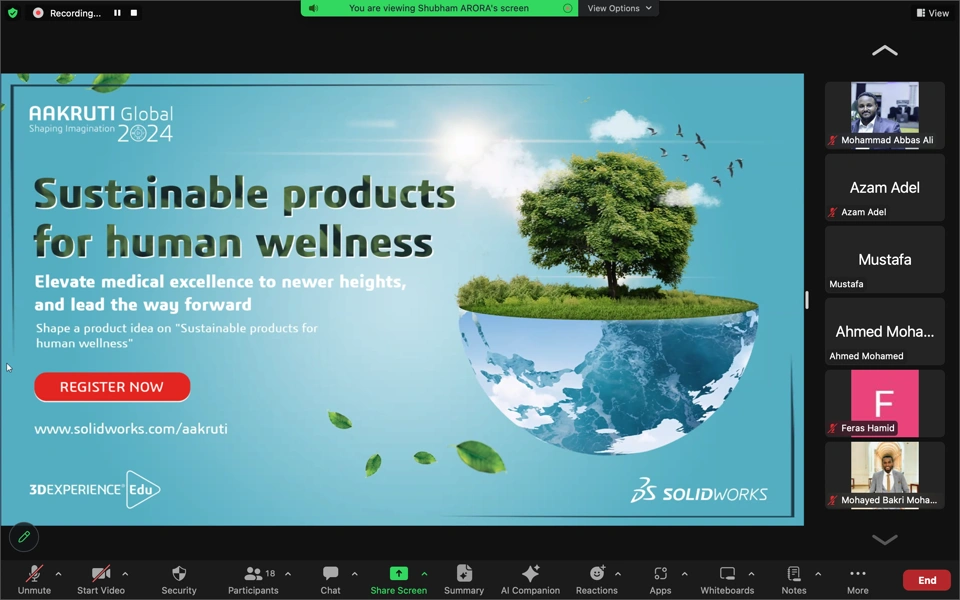Select the Mustafa participant tile
The width and height of the screenshot is (960, 600).
[x=885, y=259]
